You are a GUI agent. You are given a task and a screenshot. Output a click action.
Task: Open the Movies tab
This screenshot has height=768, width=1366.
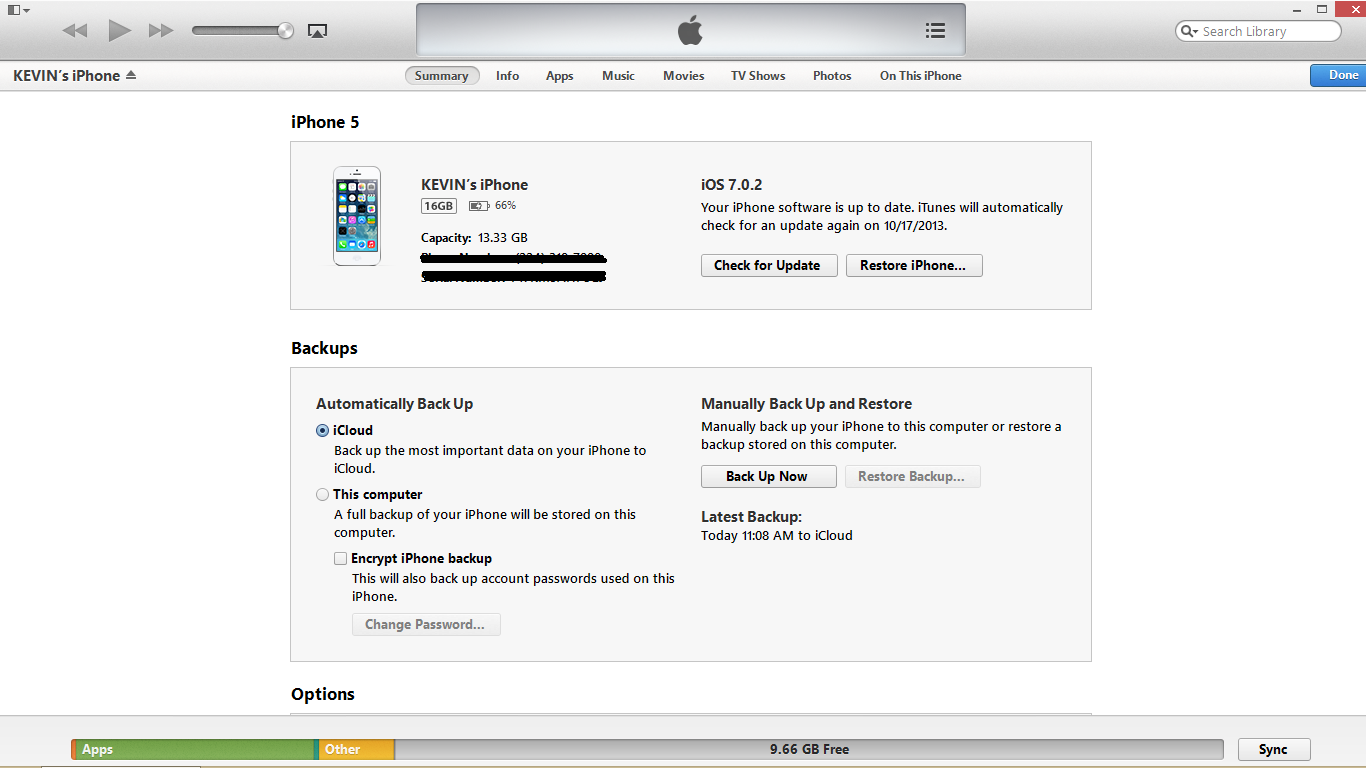click(684, 76)
